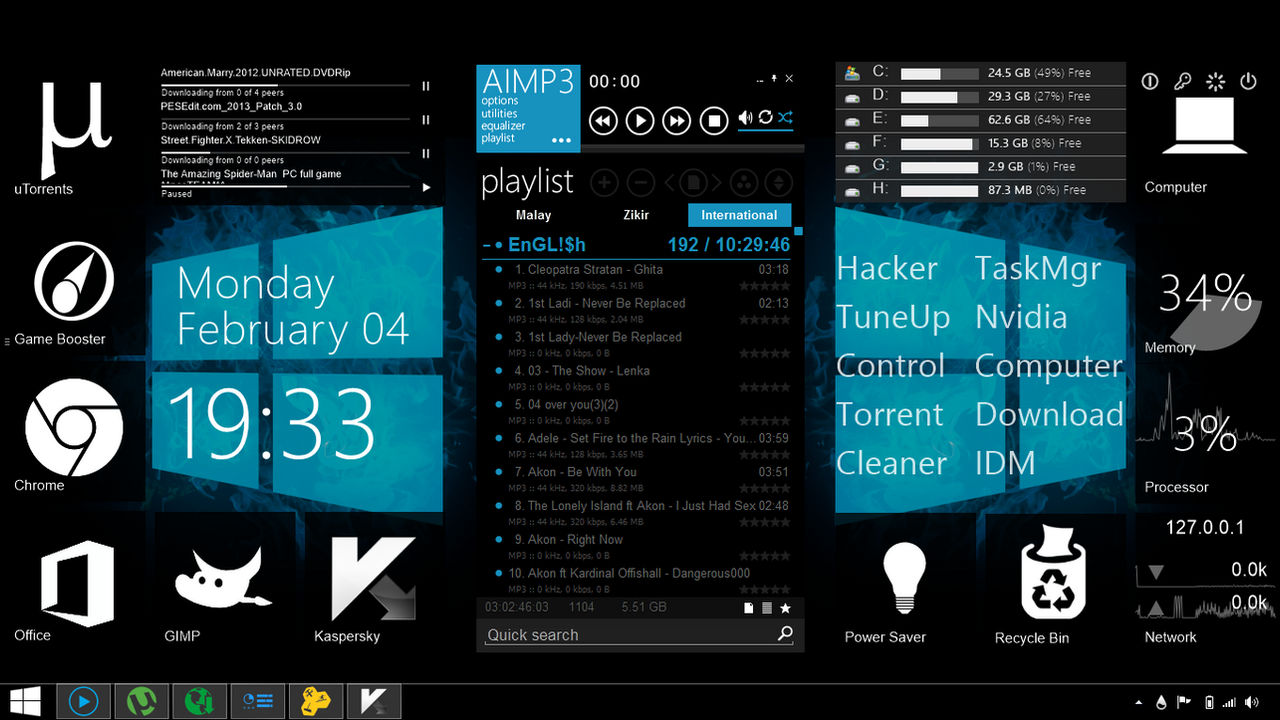Viewport: 1280px width, 720px height.
Task: Collapse the EnGL!$h playlist group
Action: click(487, 245)
